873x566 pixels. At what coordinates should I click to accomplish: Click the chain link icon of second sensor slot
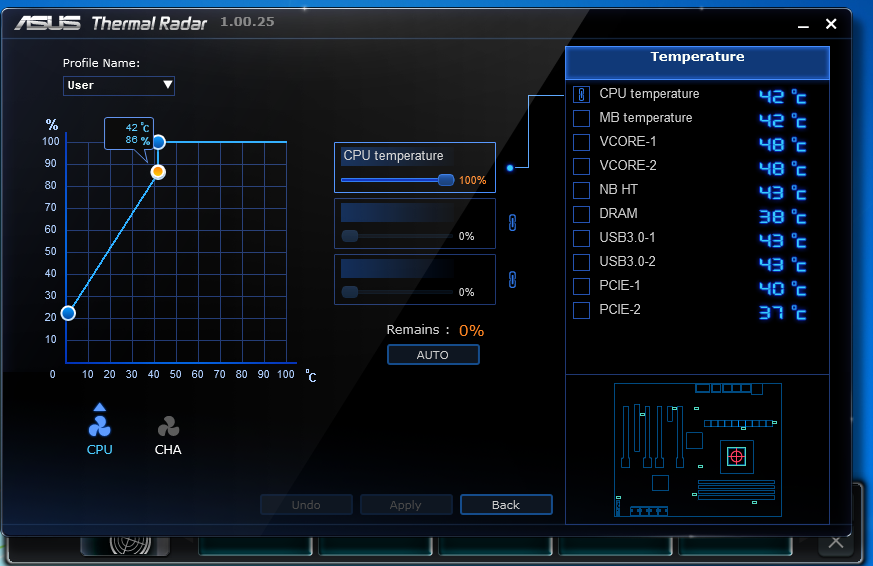tap(512, 223)
